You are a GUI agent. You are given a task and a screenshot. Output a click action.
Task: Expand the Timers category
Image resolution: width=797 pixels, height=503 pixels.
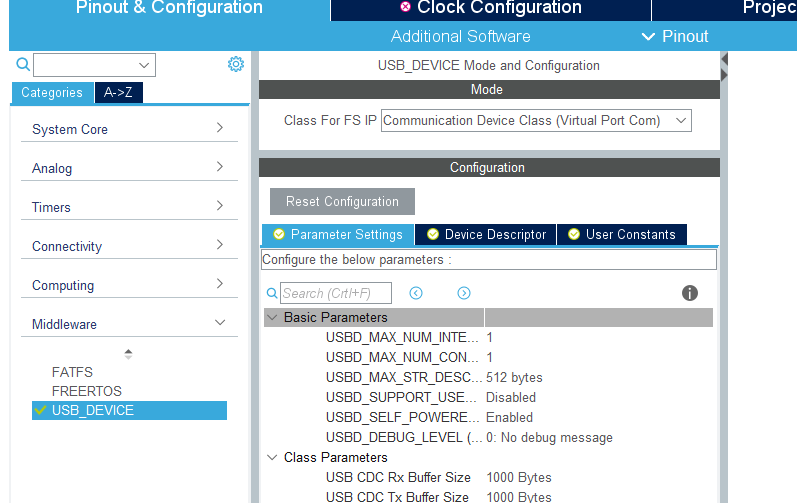(129, 207)
